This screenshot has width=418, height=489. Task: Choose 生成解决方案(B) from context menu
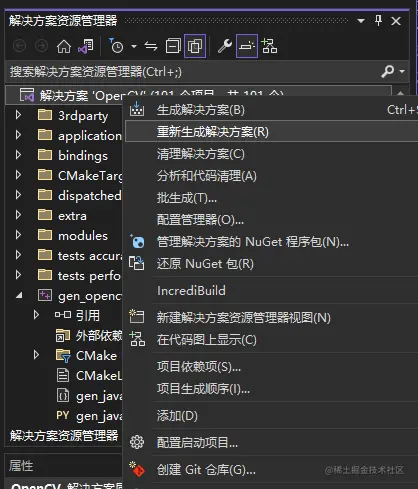coord(271,110)
